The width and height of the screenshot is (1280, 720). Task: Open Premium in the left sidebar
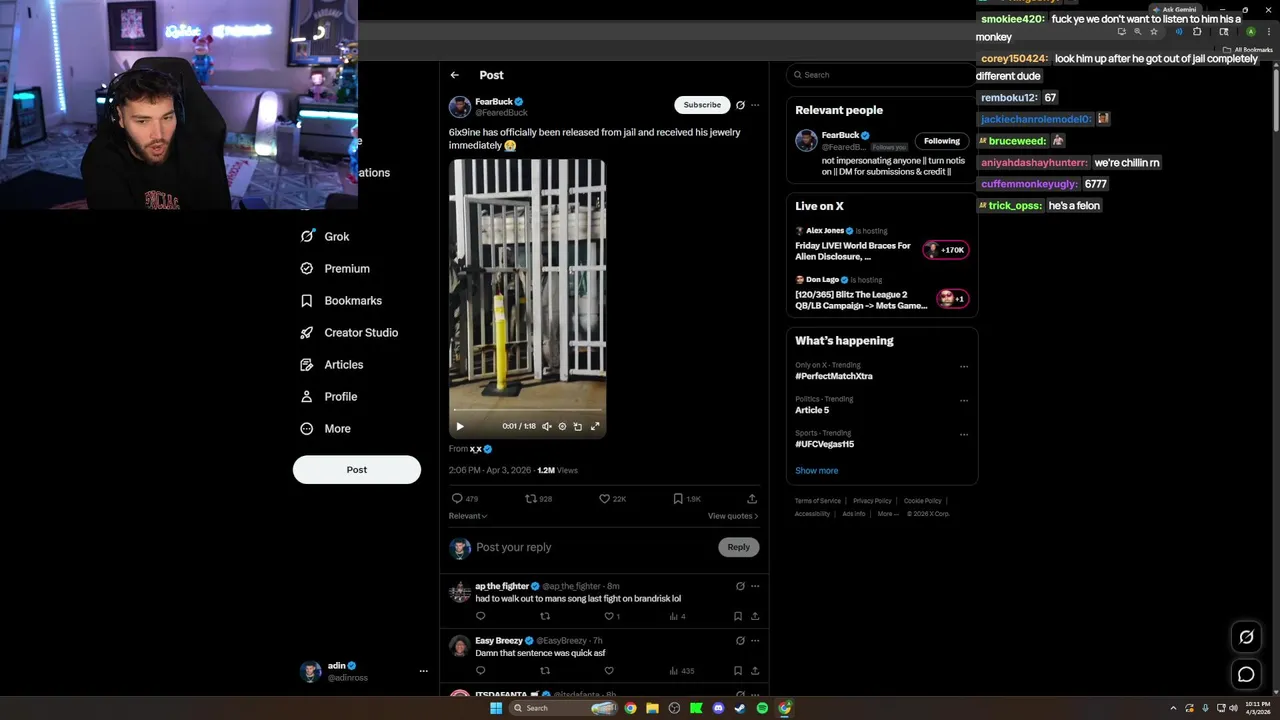pyautogui.click(x=335, y=269)
